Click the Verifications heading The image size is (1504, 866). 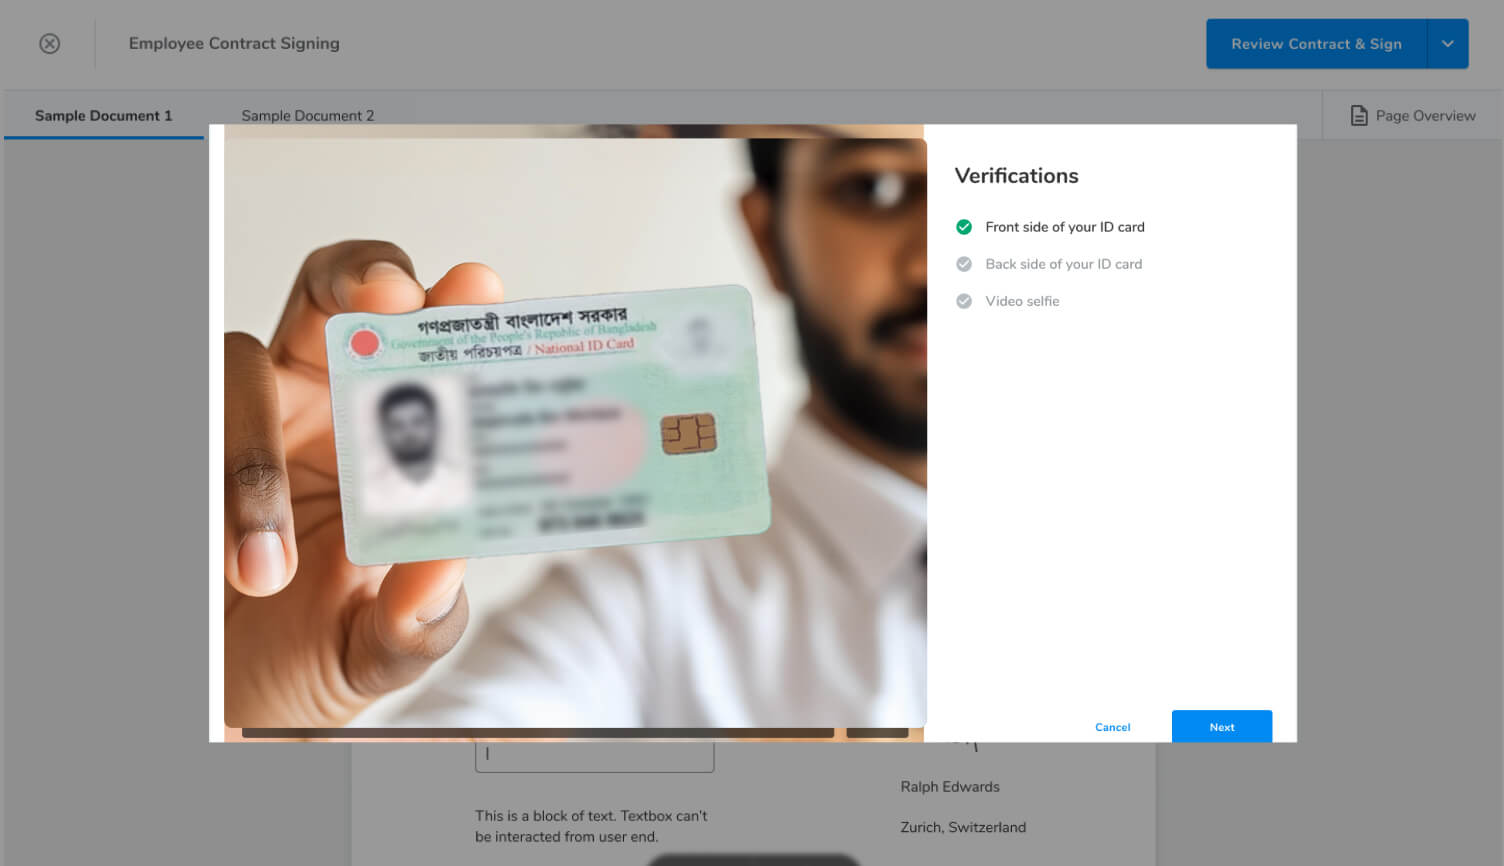coord(1016,176)
